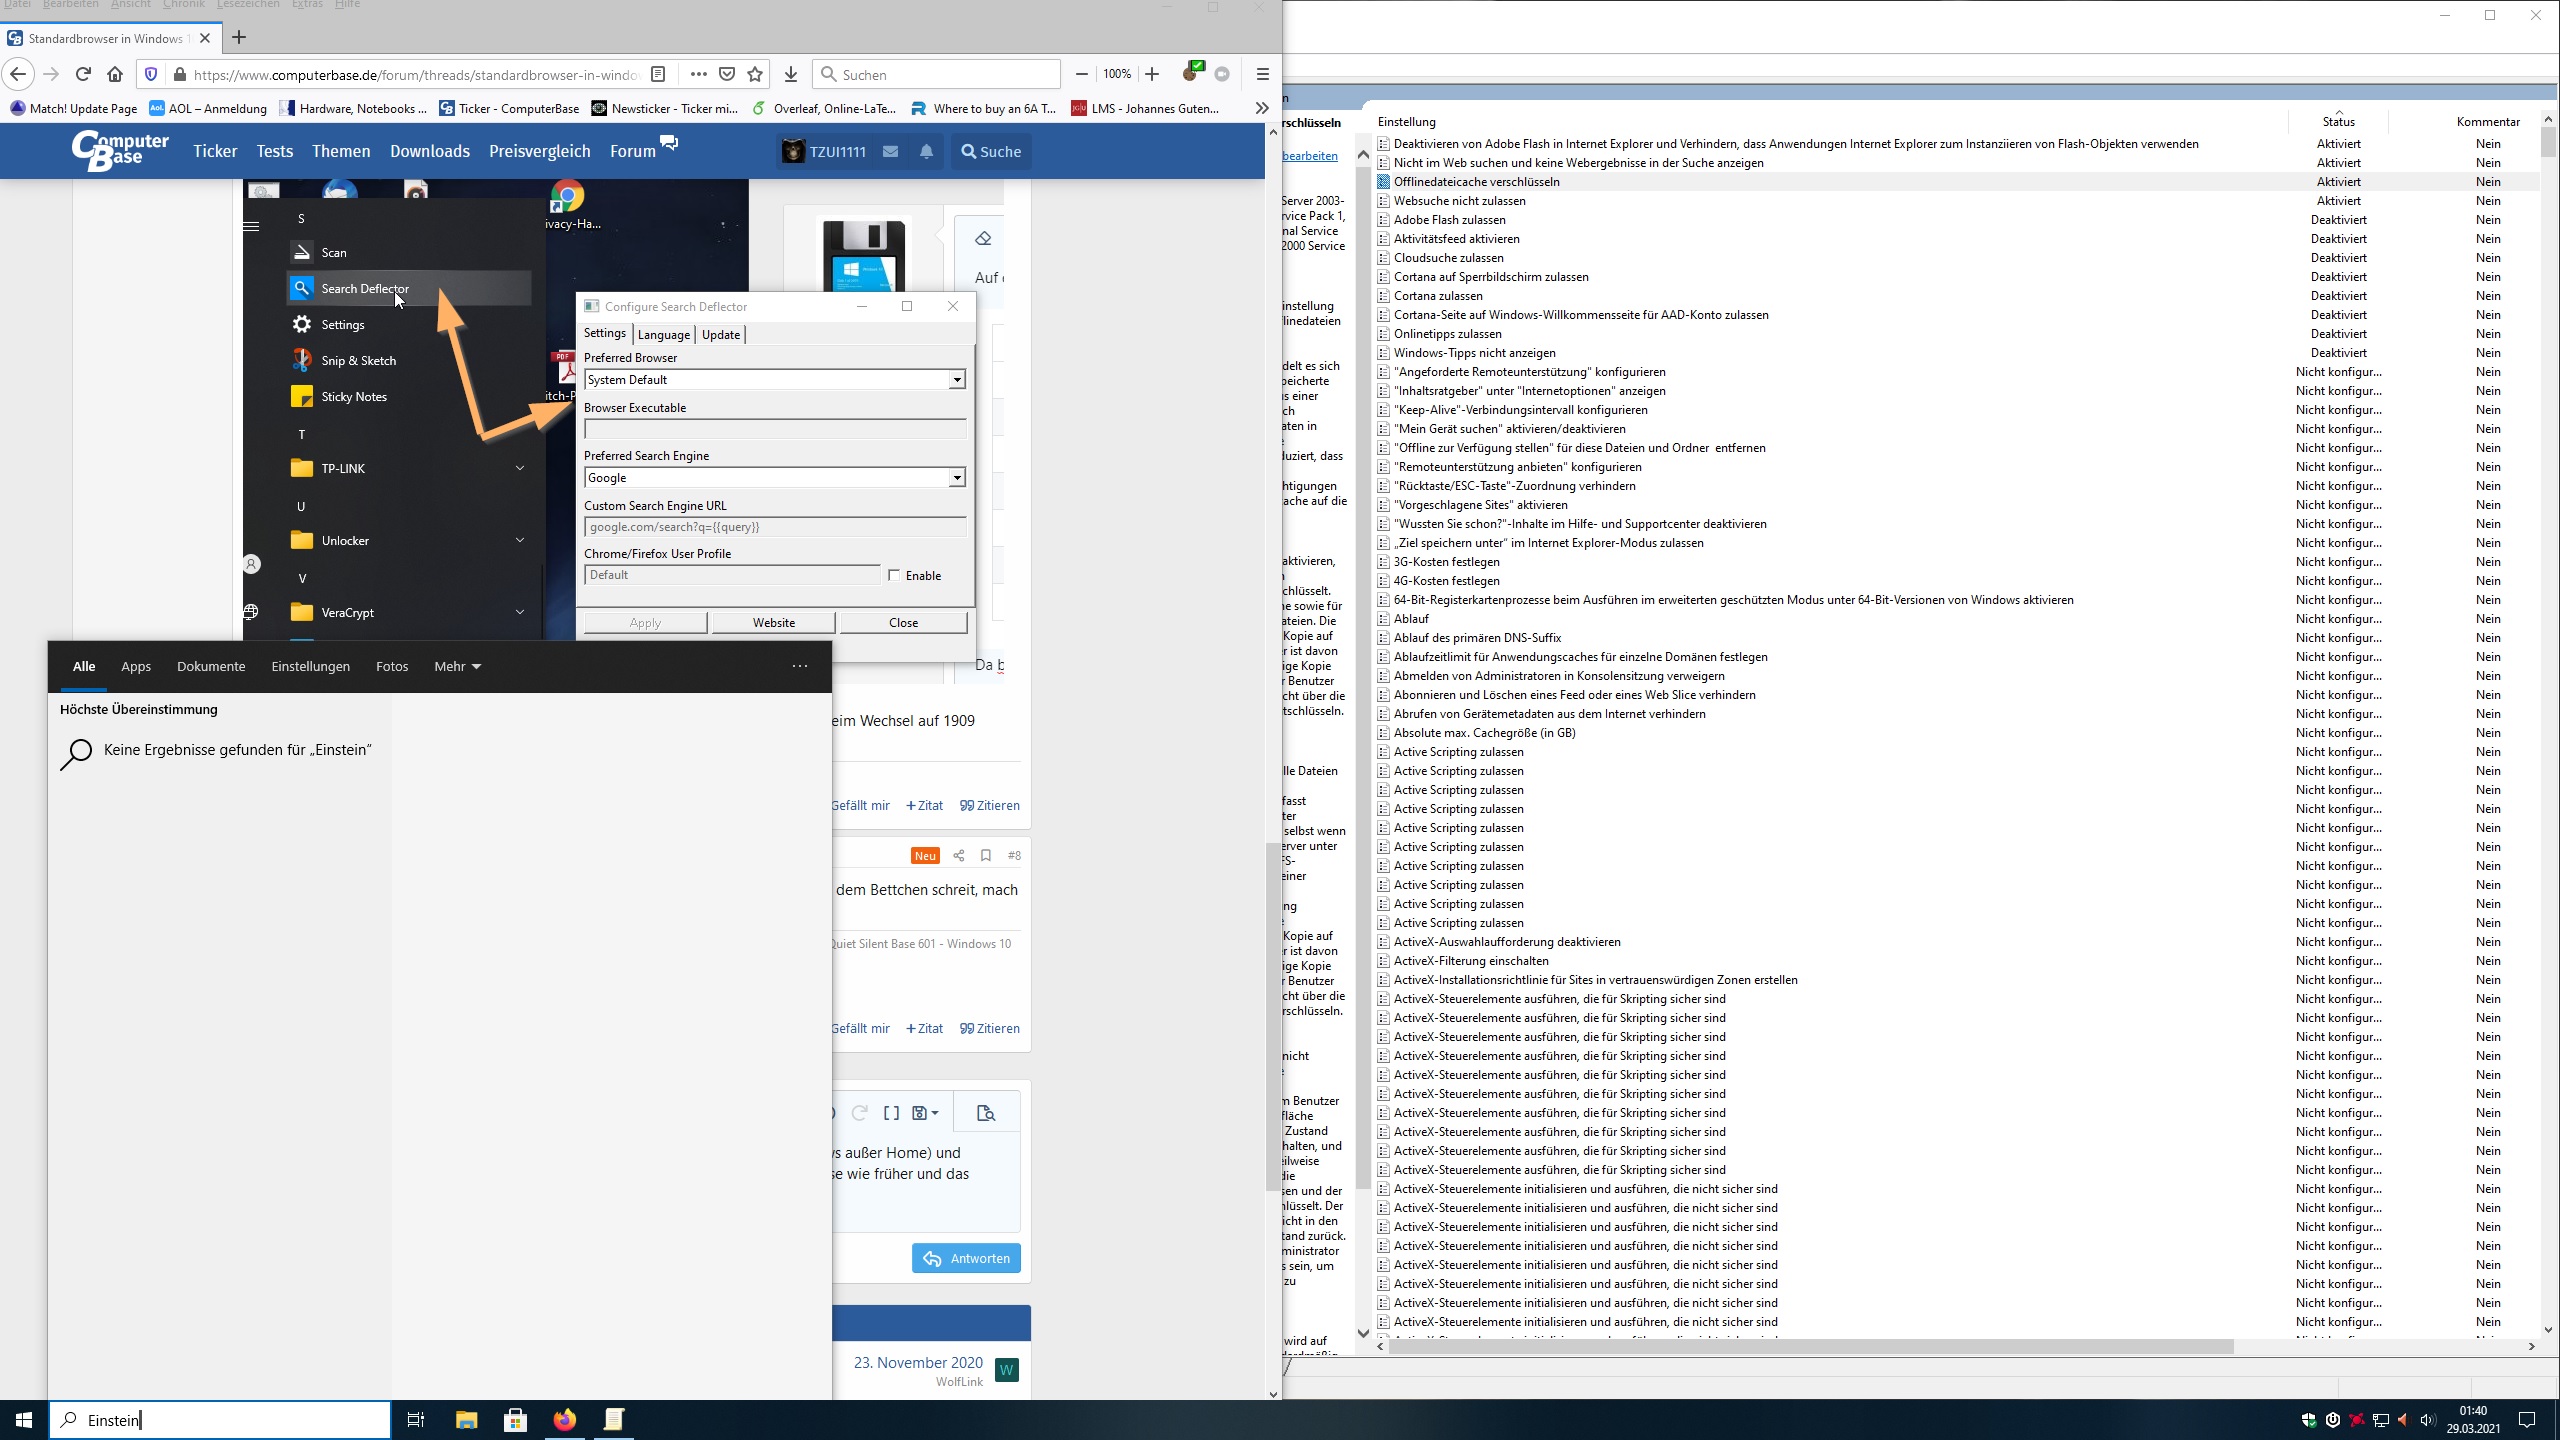Click ComputerBase Suche button
Screen dimensions: 2560x1440
991,151
